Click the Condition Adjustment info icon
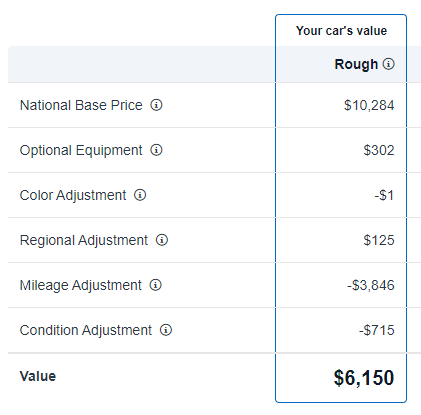Image resolution: width=421 pixels, height=415 pixels. [x=166, y=330]
